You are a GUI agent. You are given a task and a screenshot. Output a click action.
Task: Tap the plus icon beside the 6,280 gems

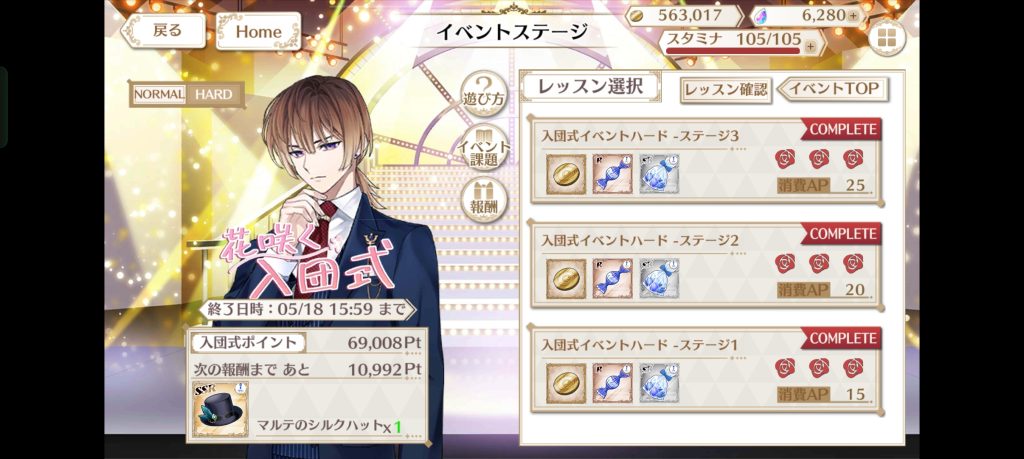tap(854, 16)
